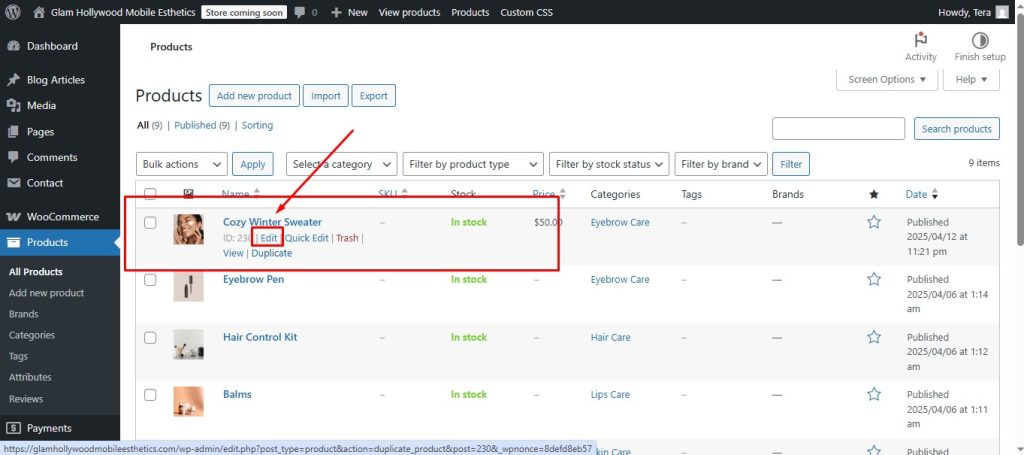Open the Select a category dropdown
Screen dimensions: 1024x455
342,165
